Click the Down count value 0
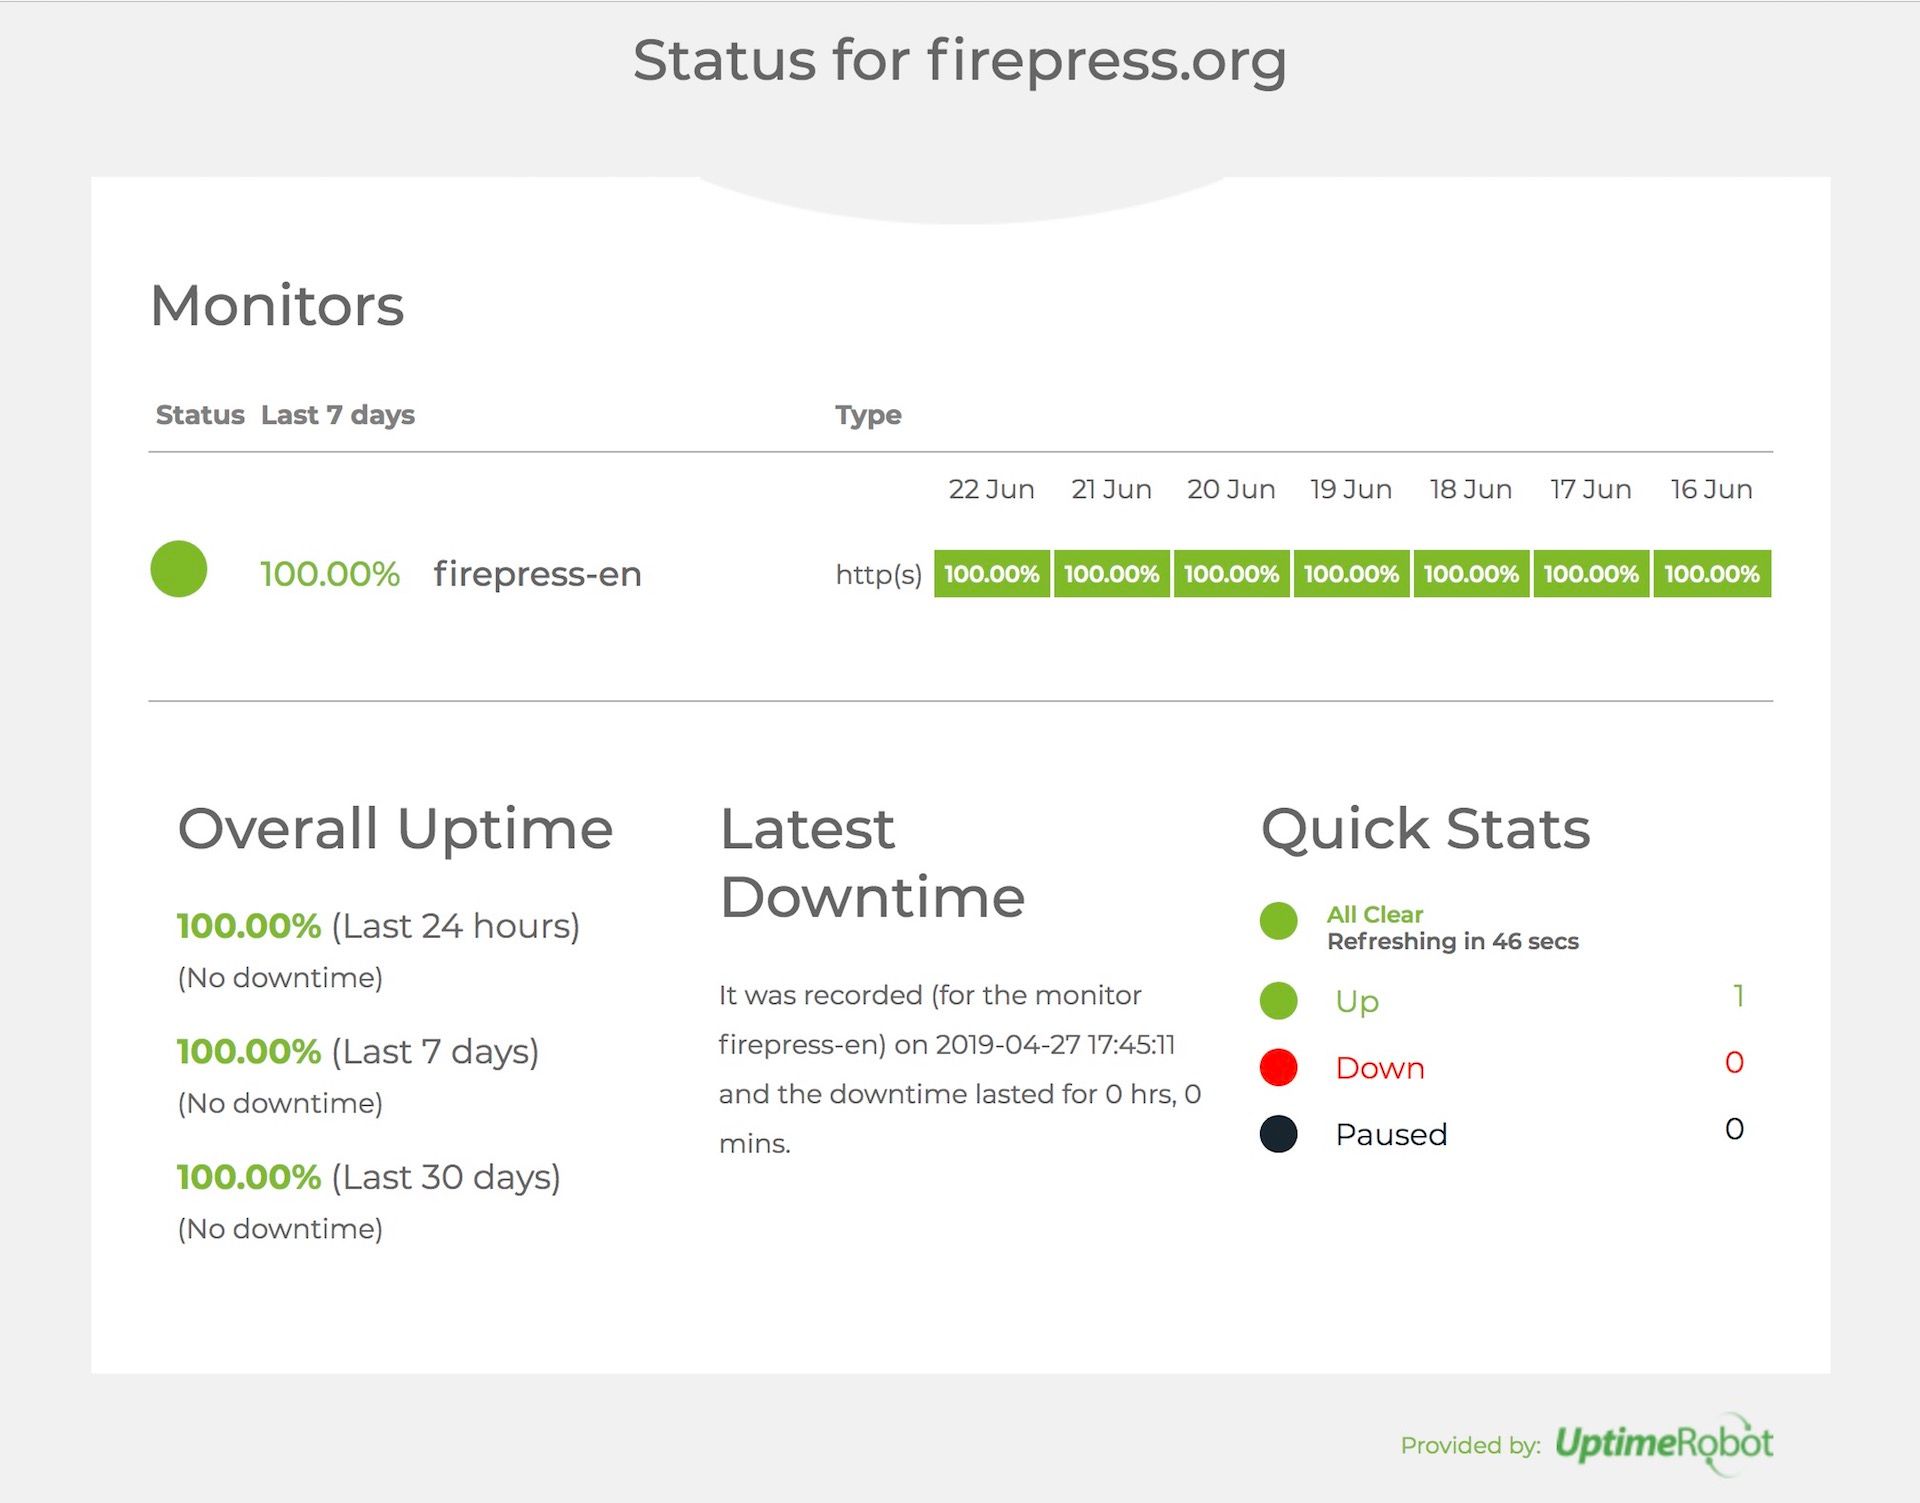The image size is (1920, 1503). click(1735, 1062)
